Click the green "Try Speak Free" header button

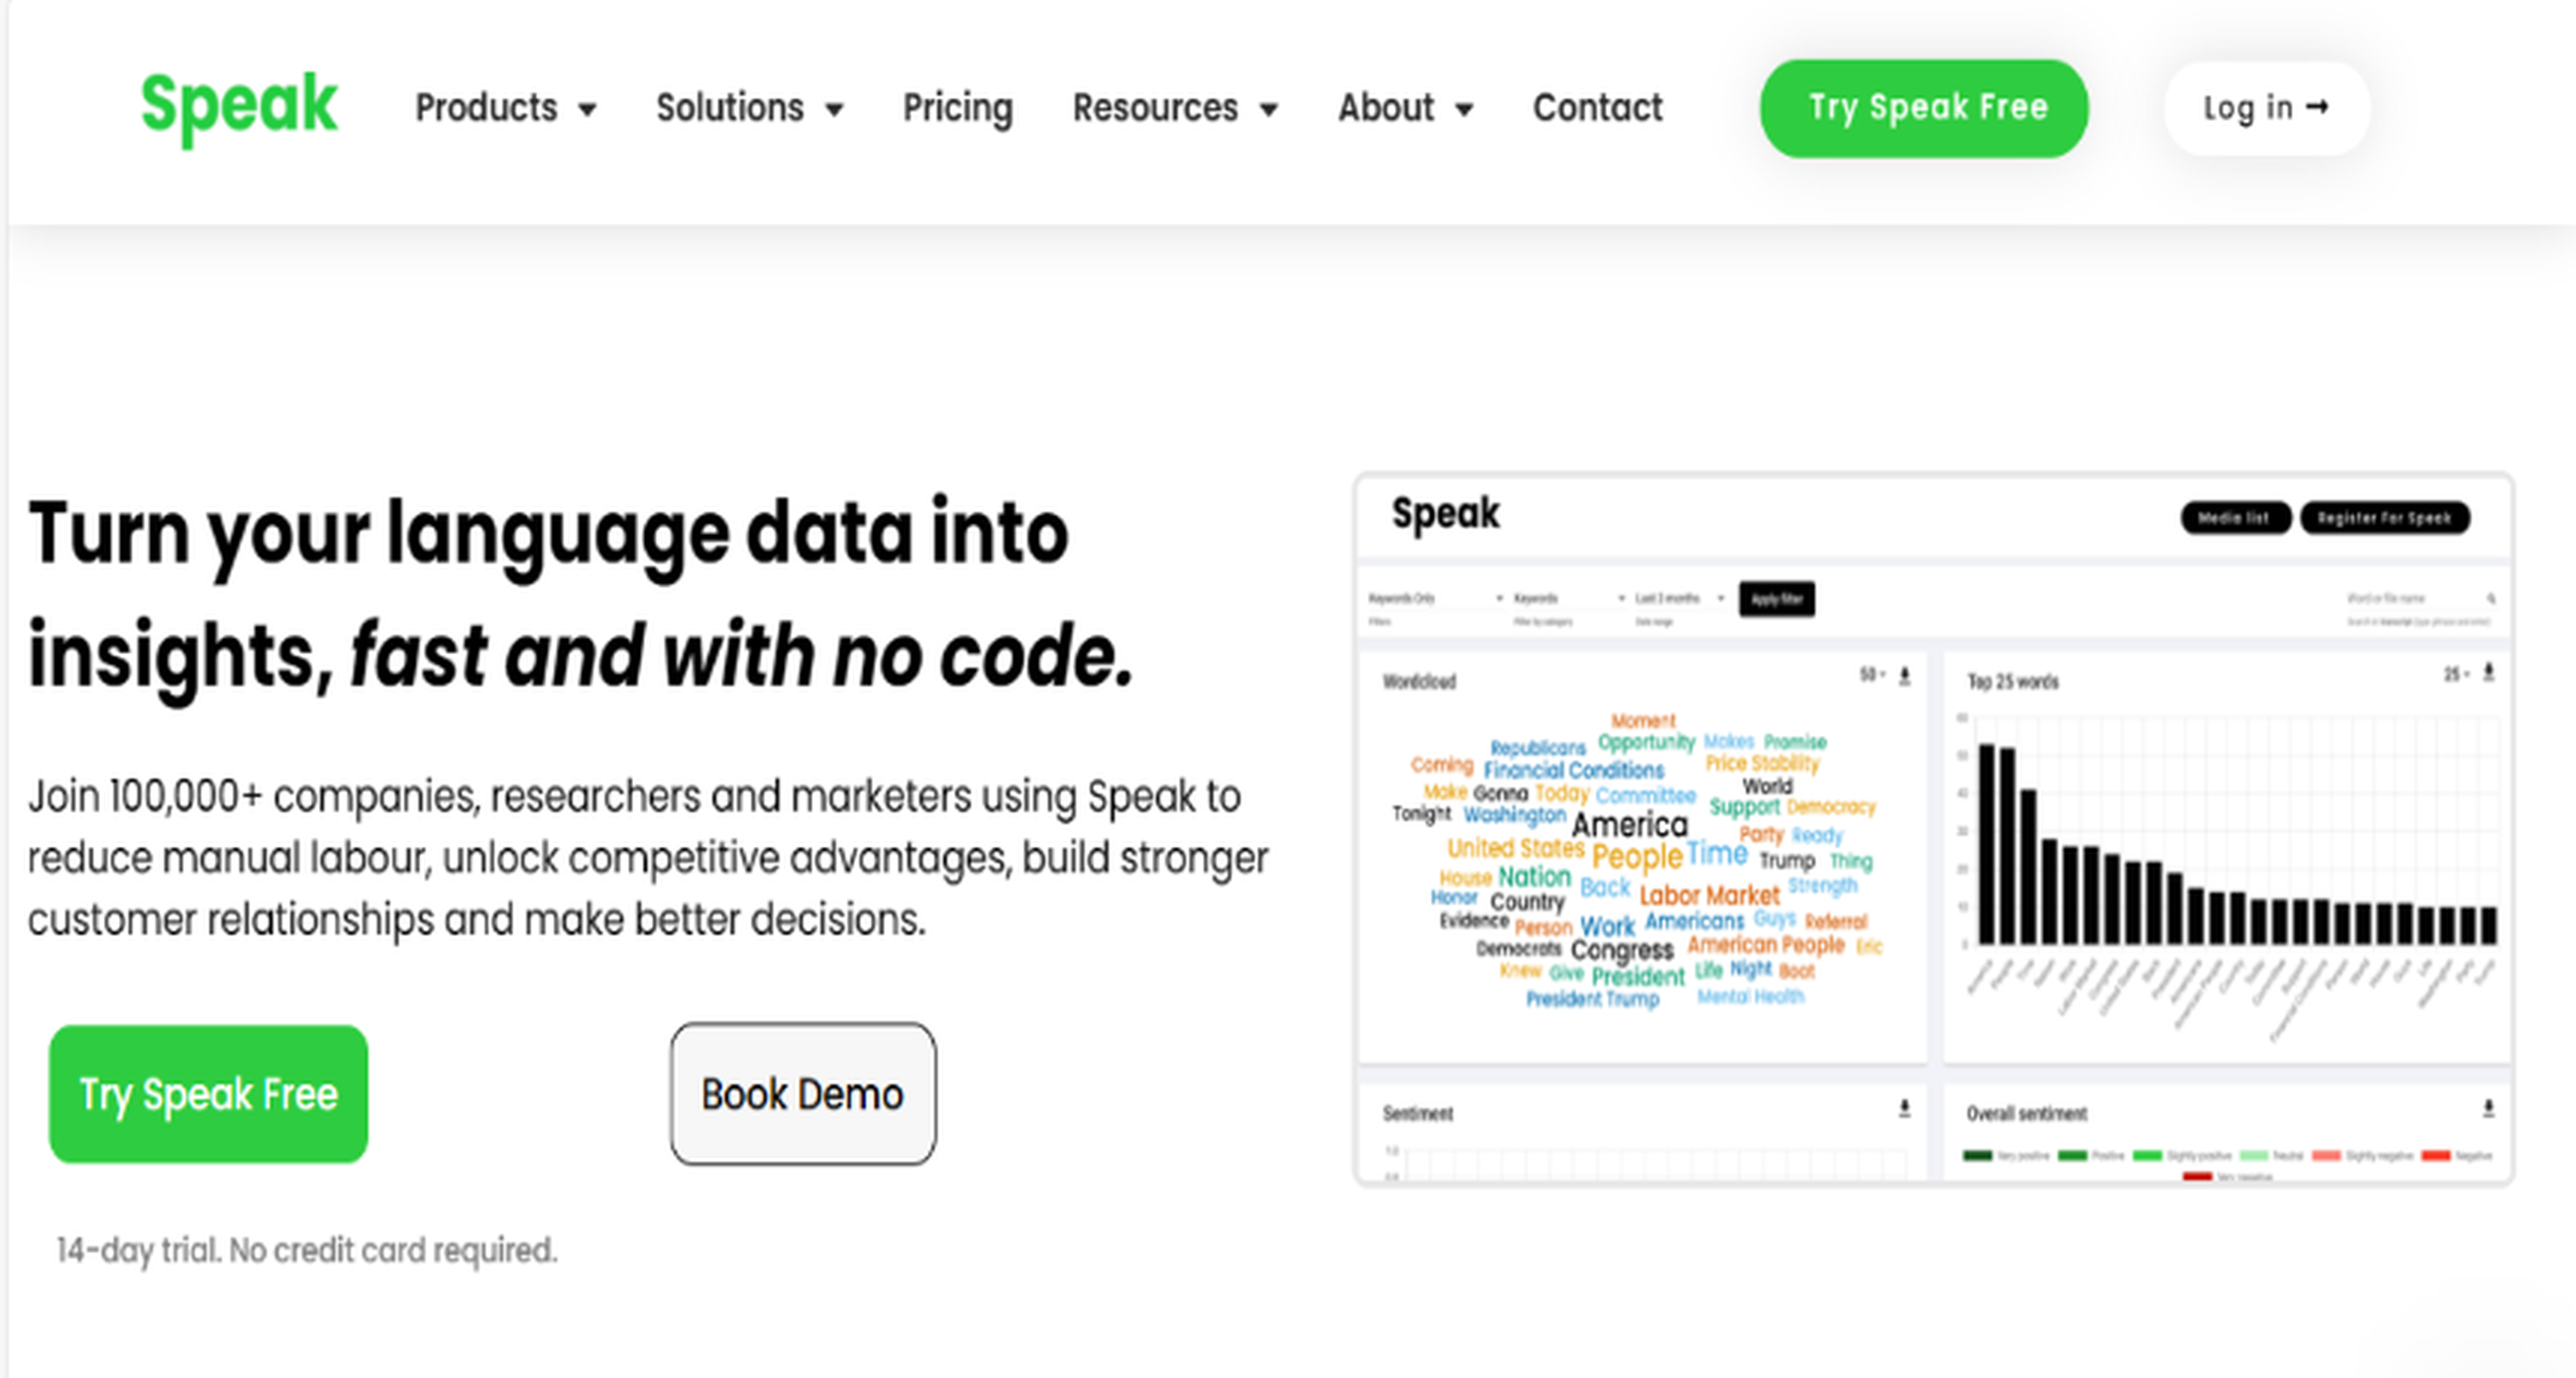coord(1922,107)
